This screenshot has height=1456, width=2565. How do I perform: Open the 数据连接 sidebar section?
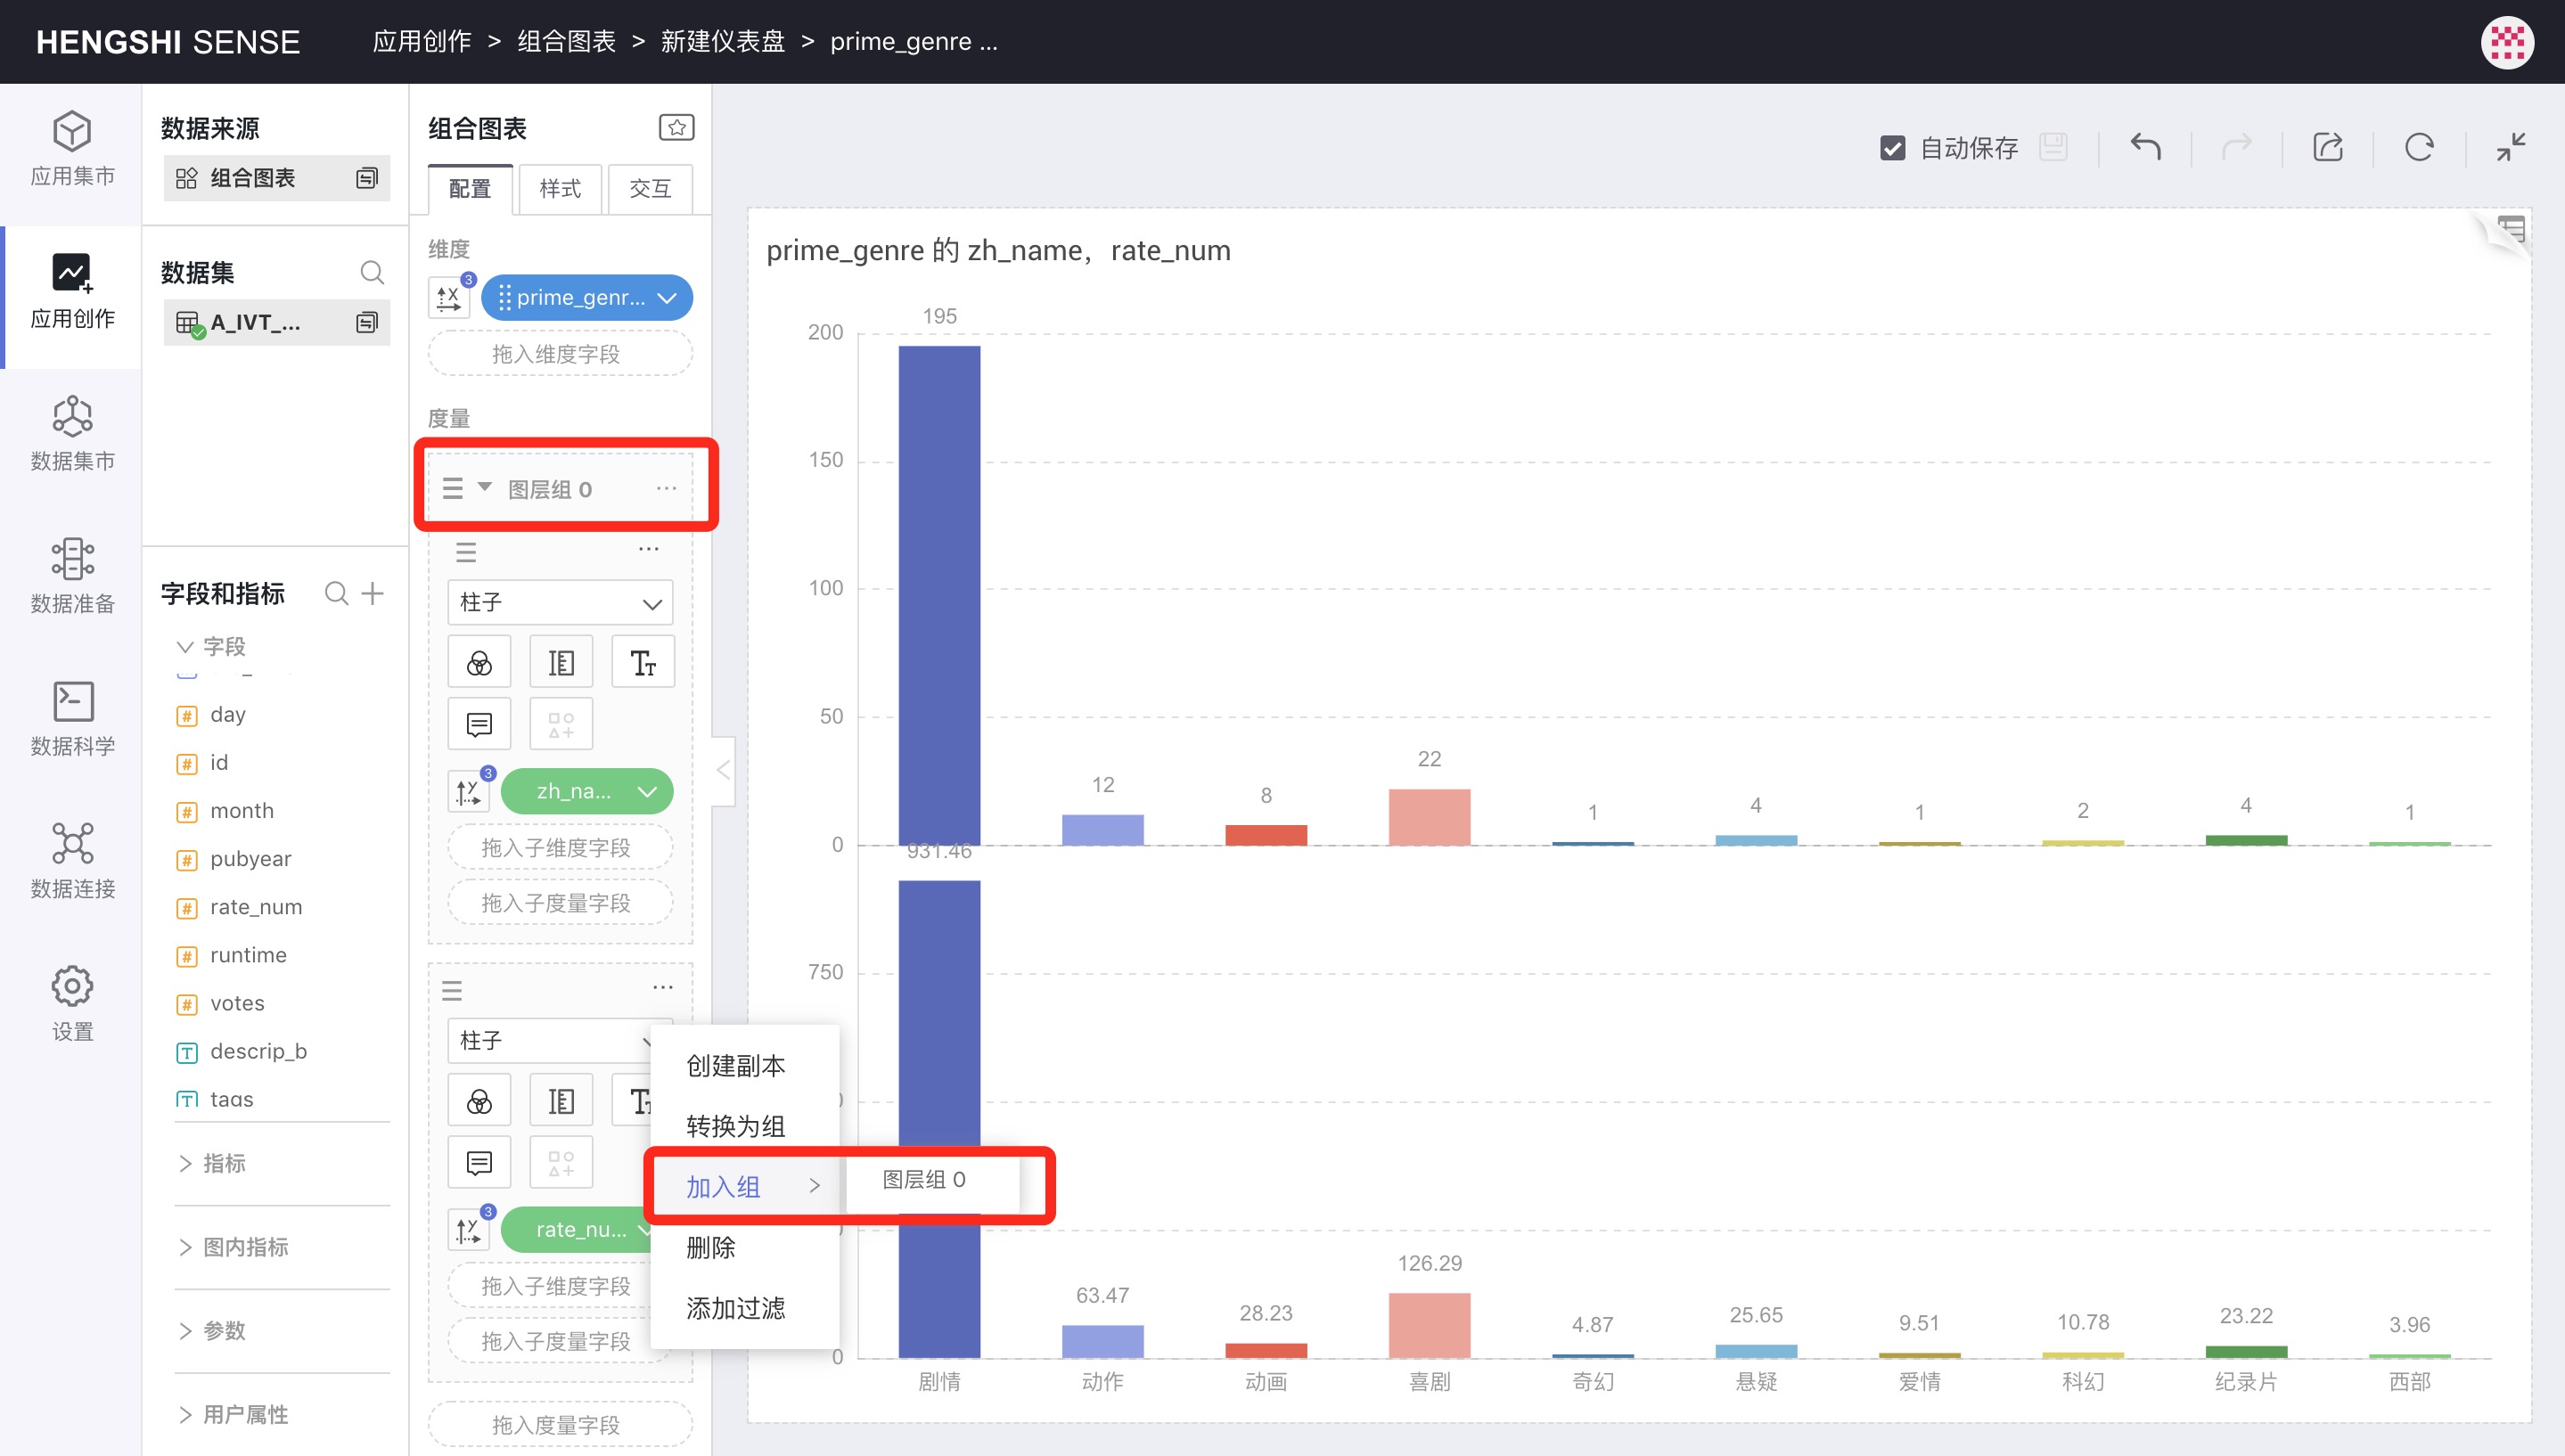[x=72, y=862]
